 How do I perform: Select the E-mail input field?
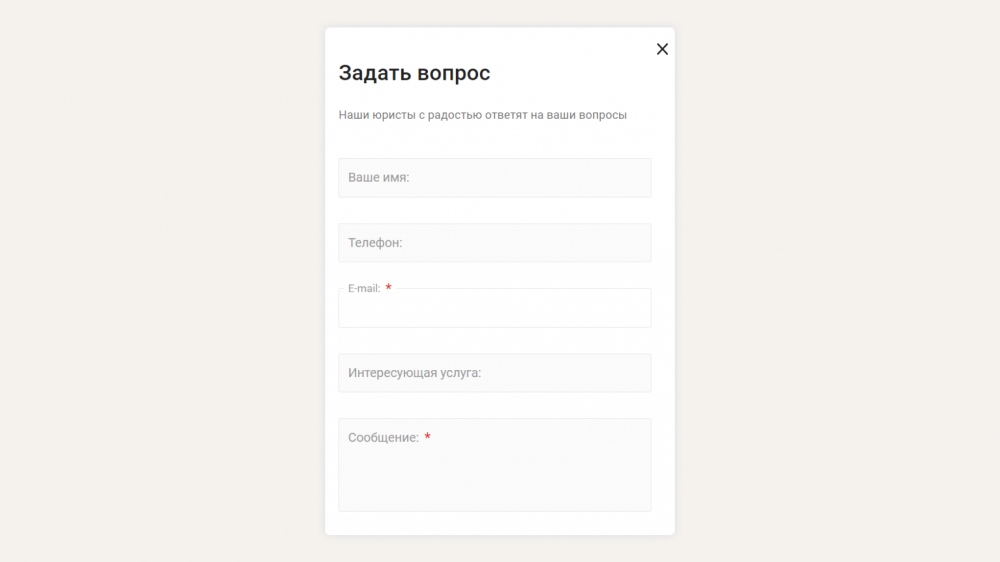tap(494, 308)
